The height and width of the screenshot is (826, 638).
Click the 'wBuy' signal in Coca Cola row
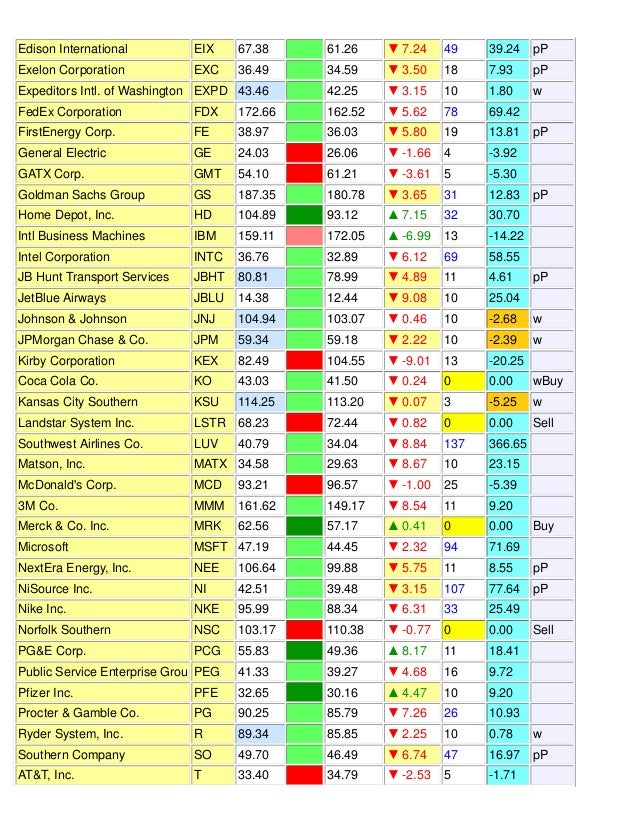(548, 381)
